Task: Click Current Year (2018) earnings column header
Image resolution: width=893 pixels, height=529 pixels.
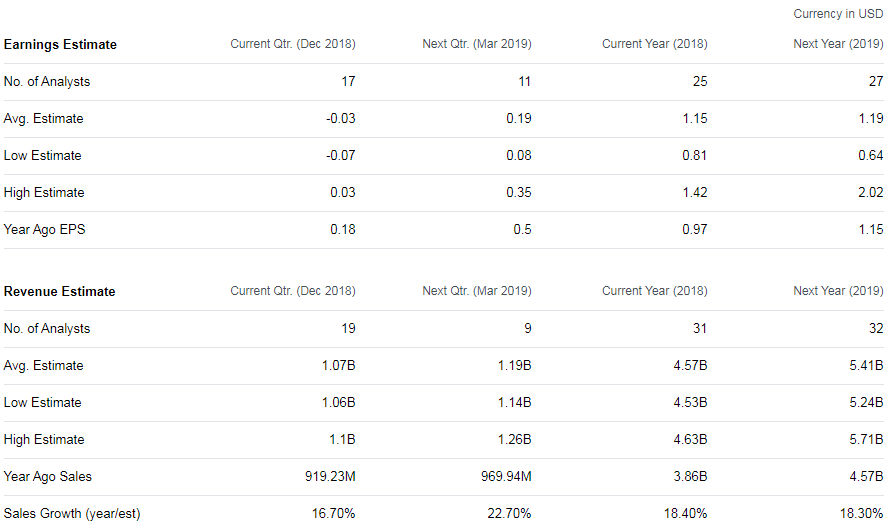Action: [x=654, y=44]
